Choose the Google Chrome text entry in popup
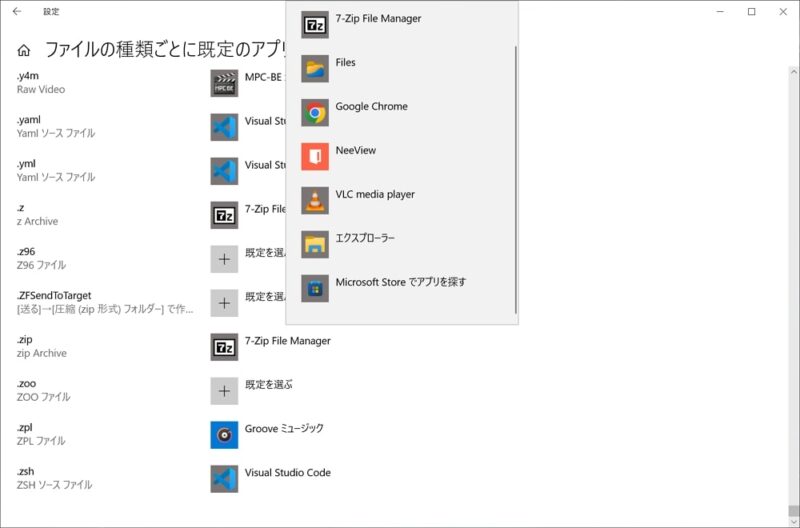800x528 pixels. click(371, 107)
